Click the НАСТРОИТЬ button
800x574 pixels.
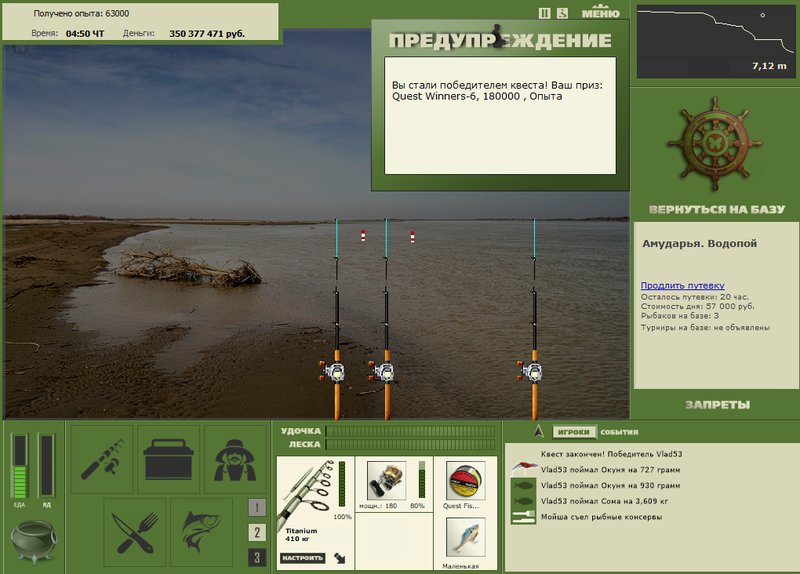pyautogui.click(x=303, y=558)
